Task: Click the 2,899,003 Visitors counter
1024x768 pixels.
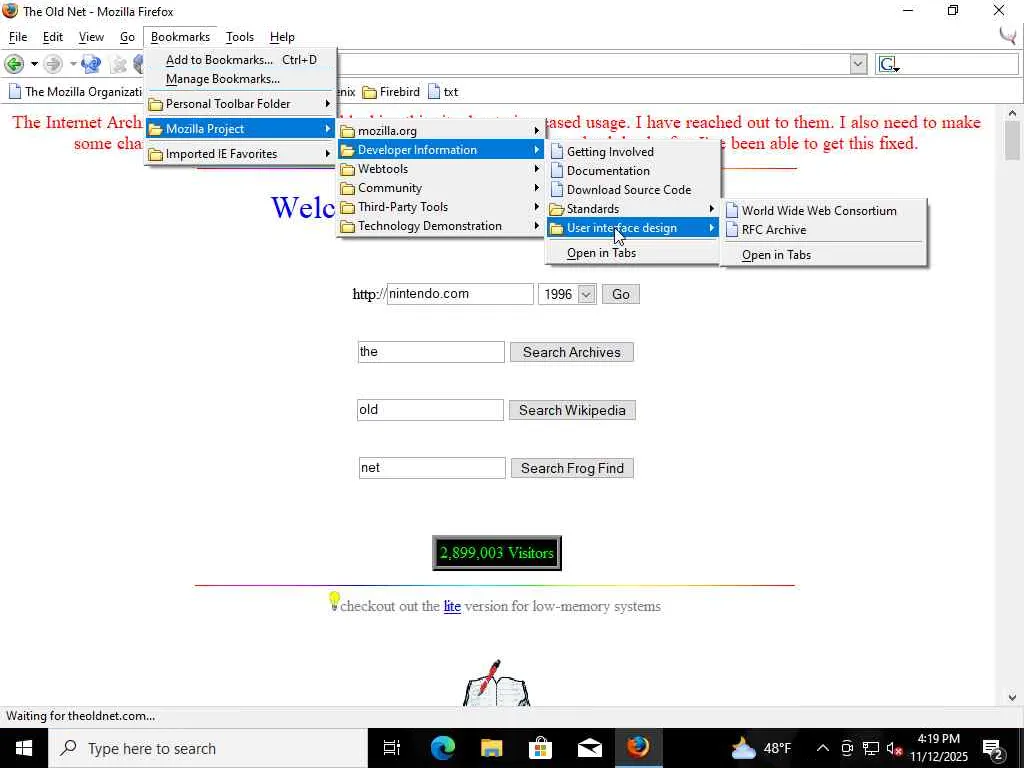Action: (497, 552)
